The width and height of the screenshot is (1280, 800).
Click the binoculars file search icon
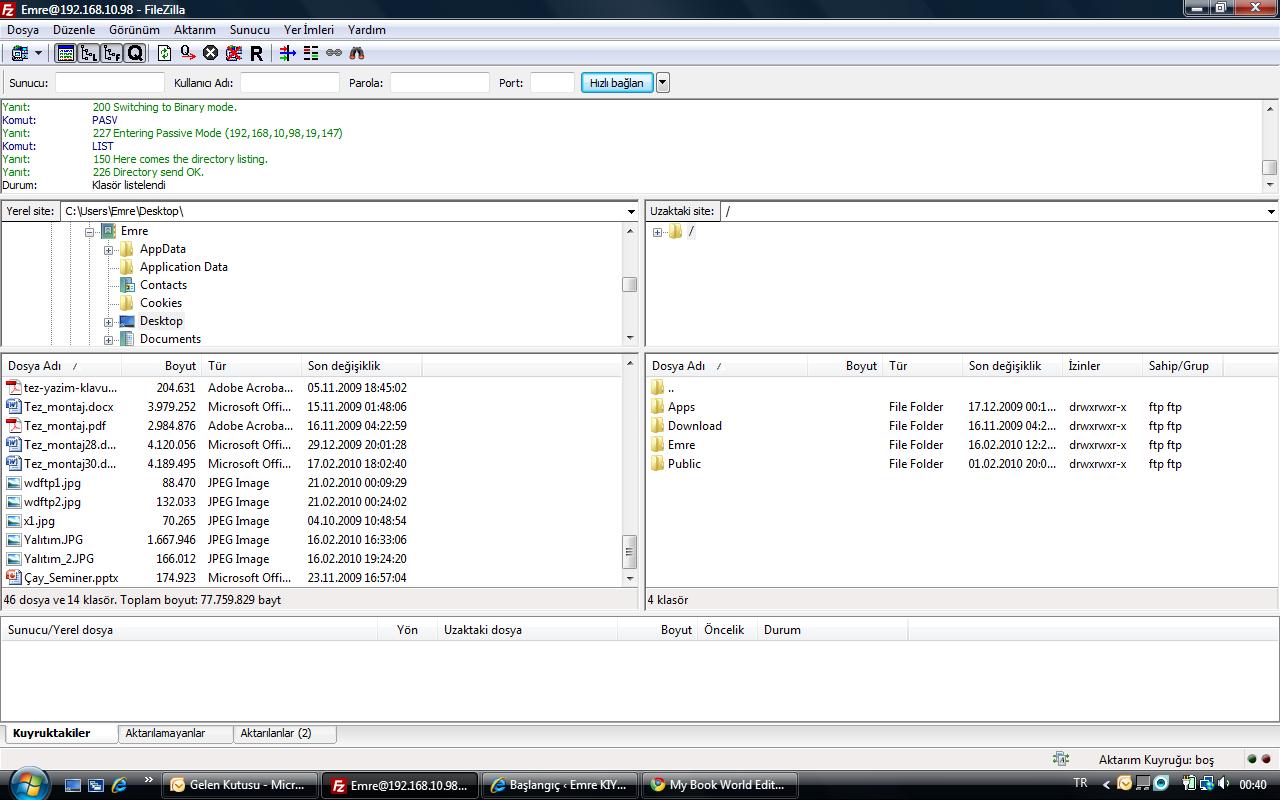pos(357,53)
